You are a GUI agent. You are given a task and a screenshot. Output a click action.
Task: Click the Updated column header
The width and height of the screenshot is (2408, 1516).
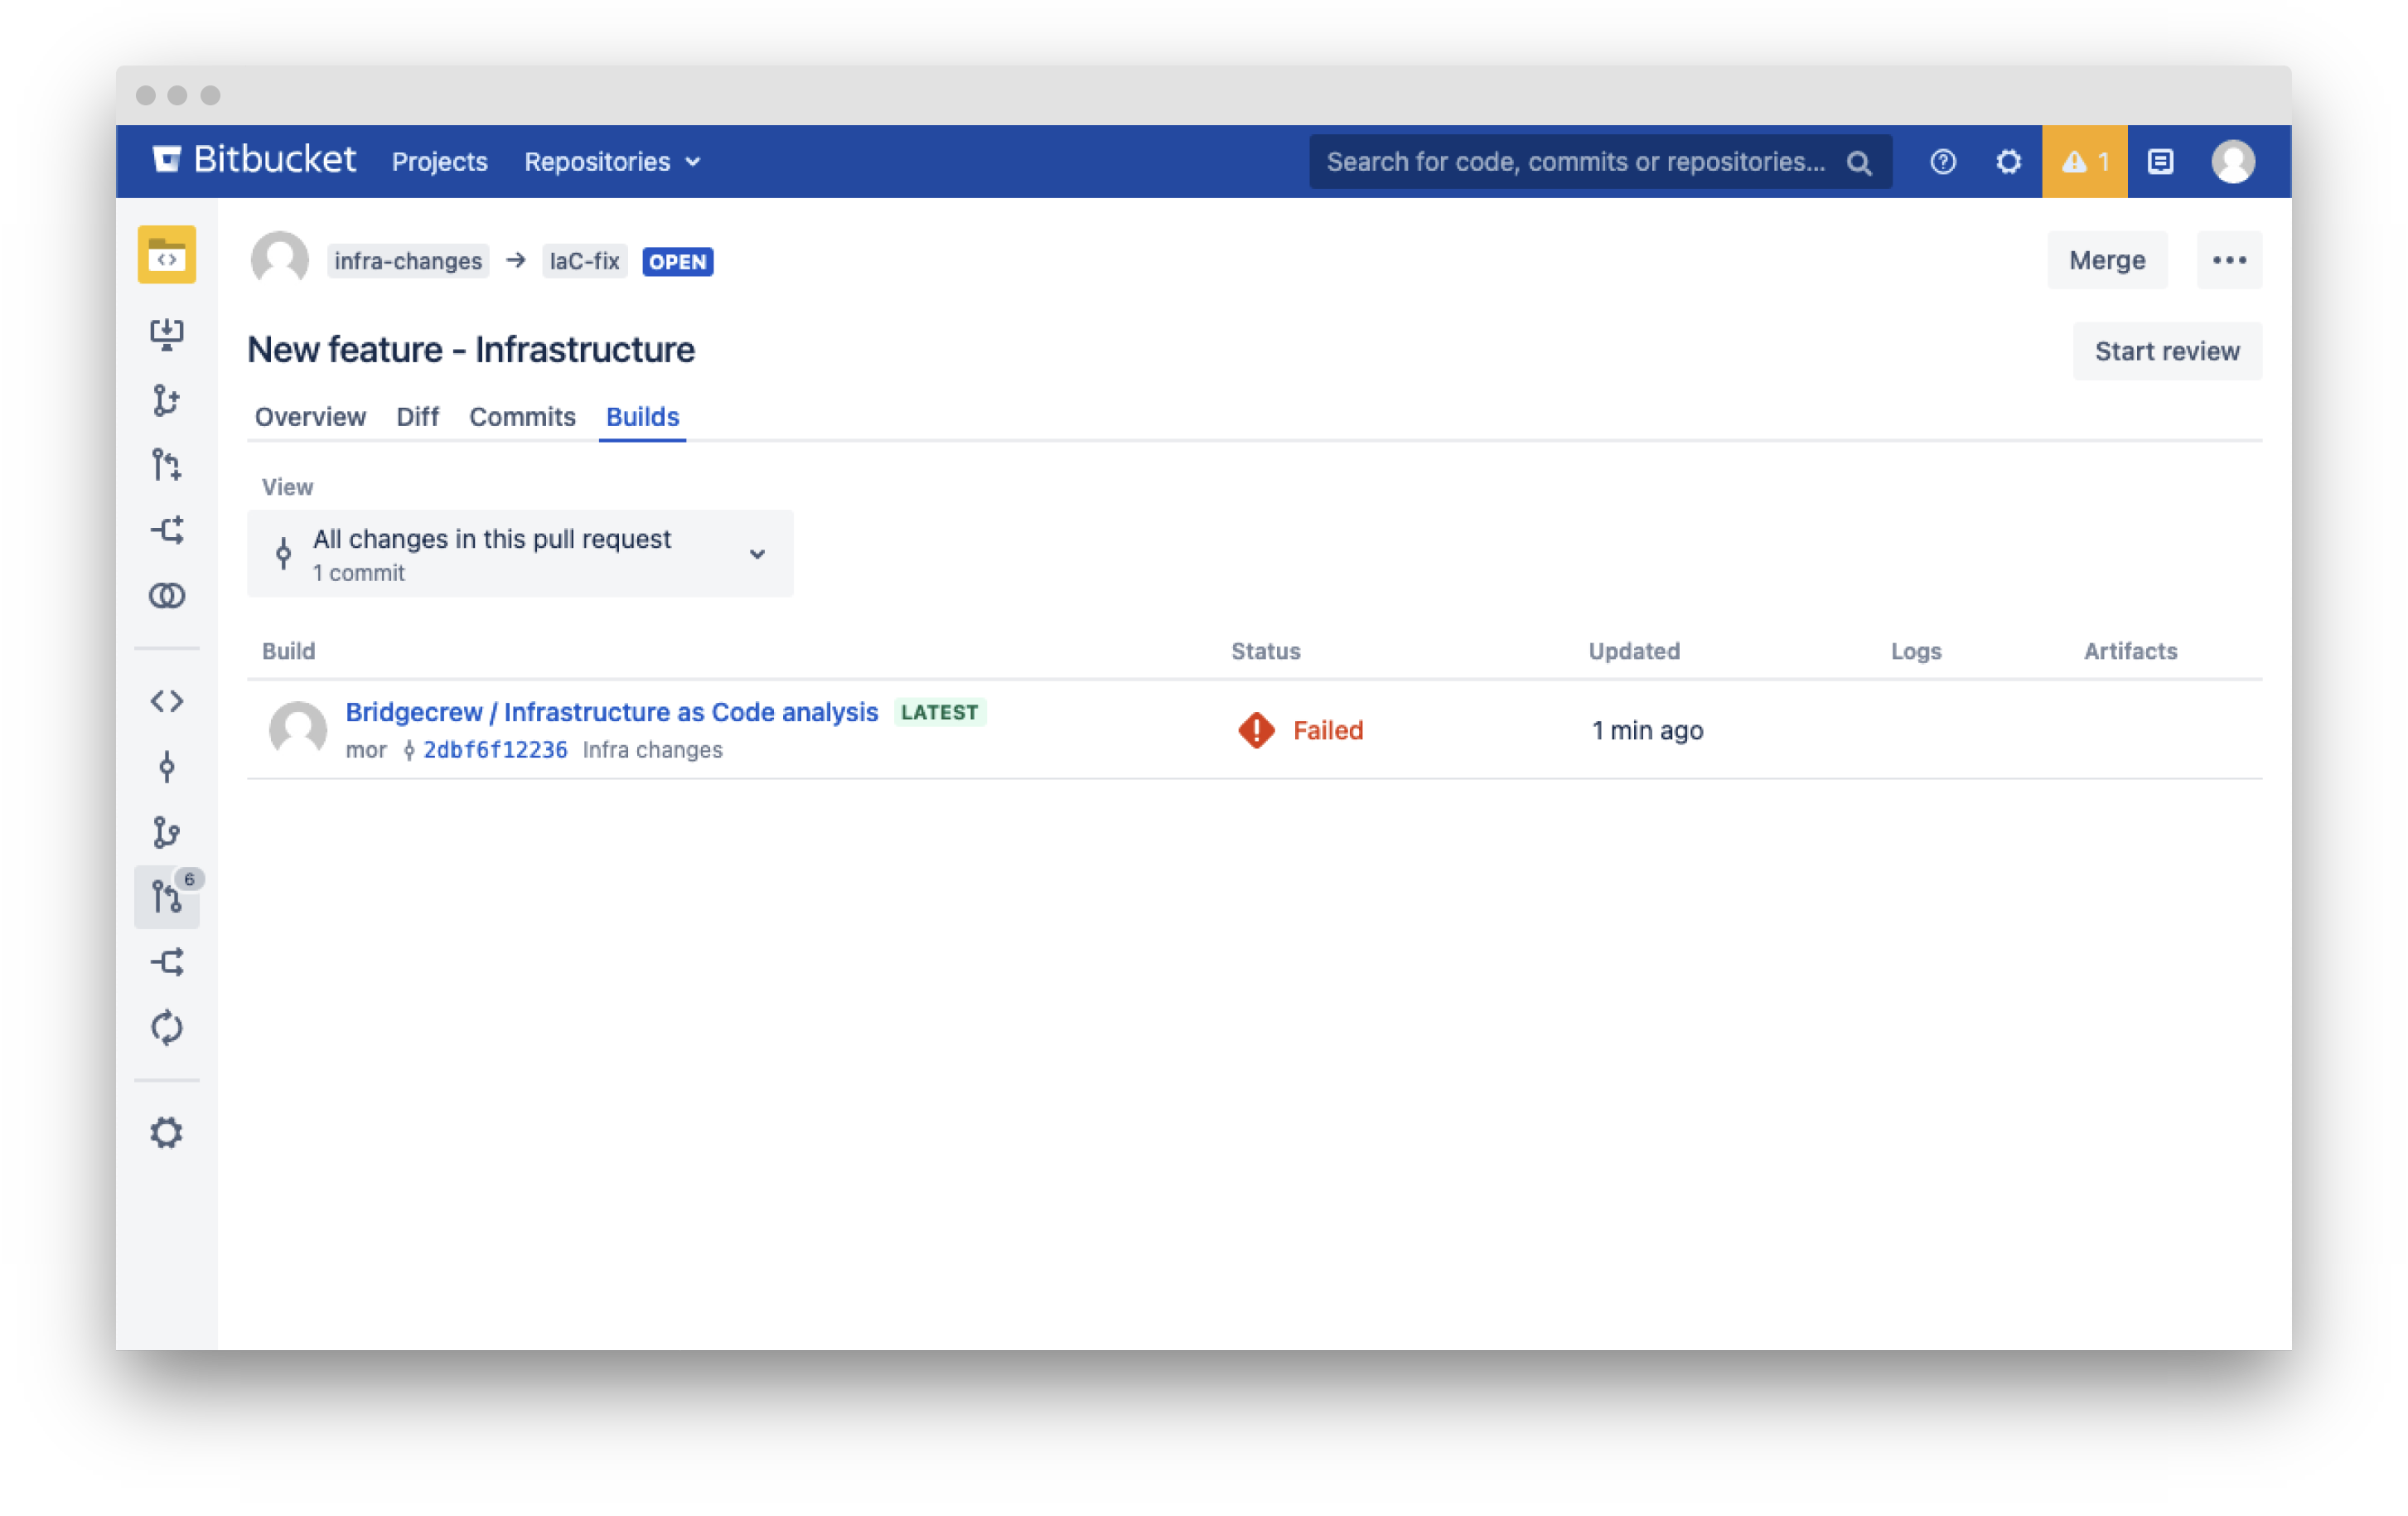1634,651
